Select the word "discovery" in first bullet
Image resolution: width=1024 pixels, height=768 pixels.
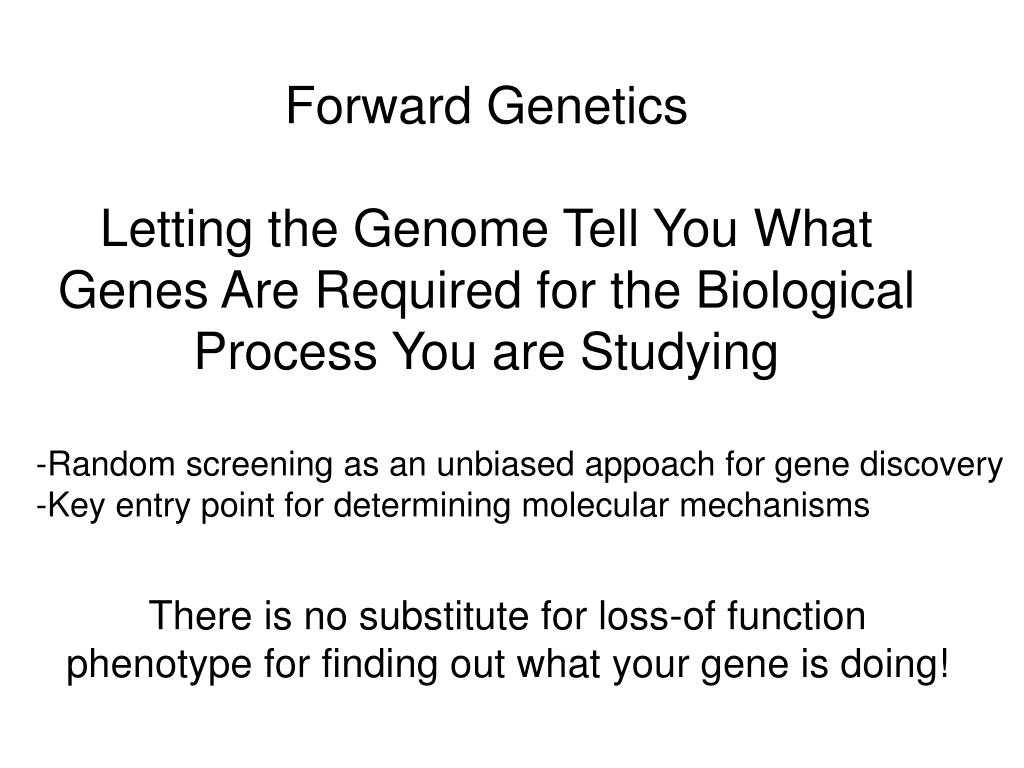931,466
